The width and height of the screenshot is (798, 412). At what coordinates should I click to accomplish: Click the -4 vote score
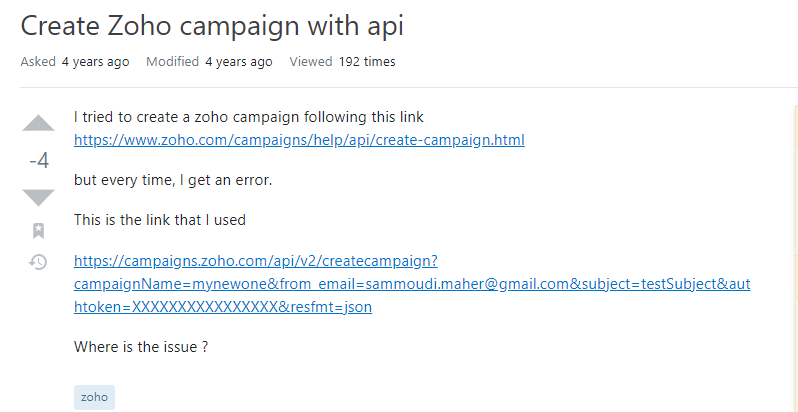coord(39,161)
